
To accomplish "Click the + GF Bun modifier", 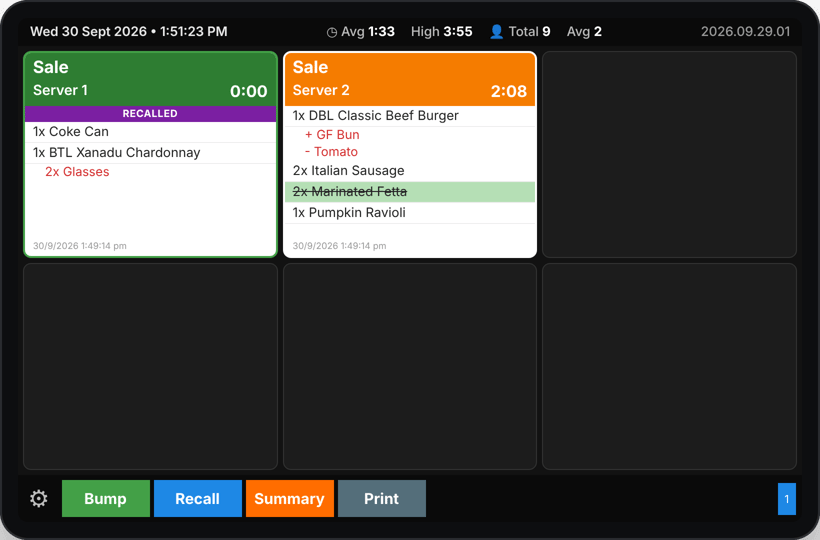I will (332, 135).
